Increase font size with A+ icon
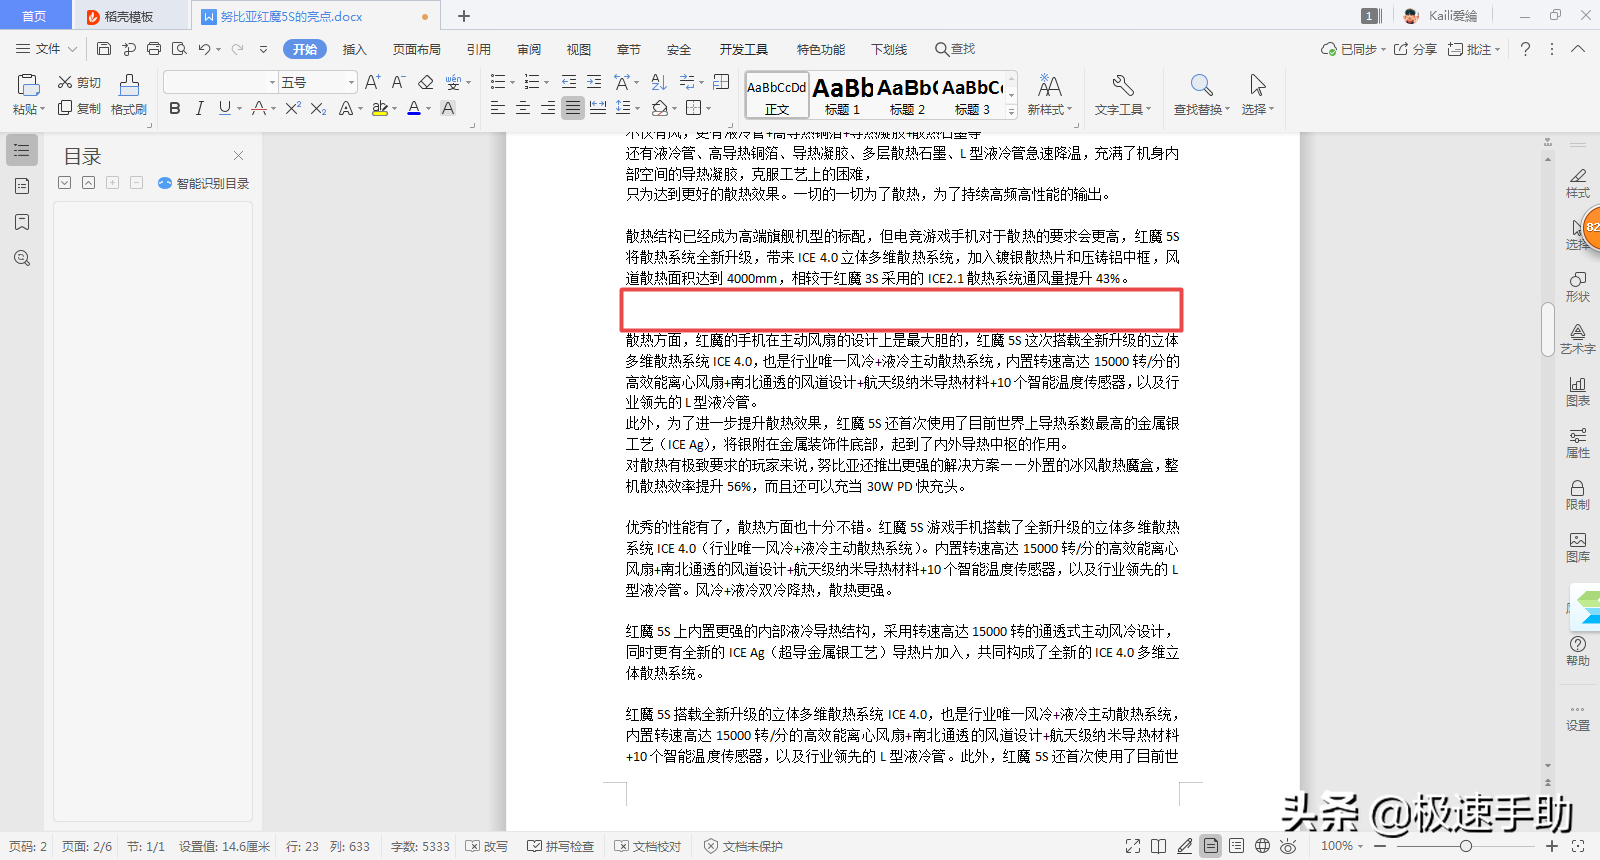This screenshot has width=1600, height=860. click(372, 82)
